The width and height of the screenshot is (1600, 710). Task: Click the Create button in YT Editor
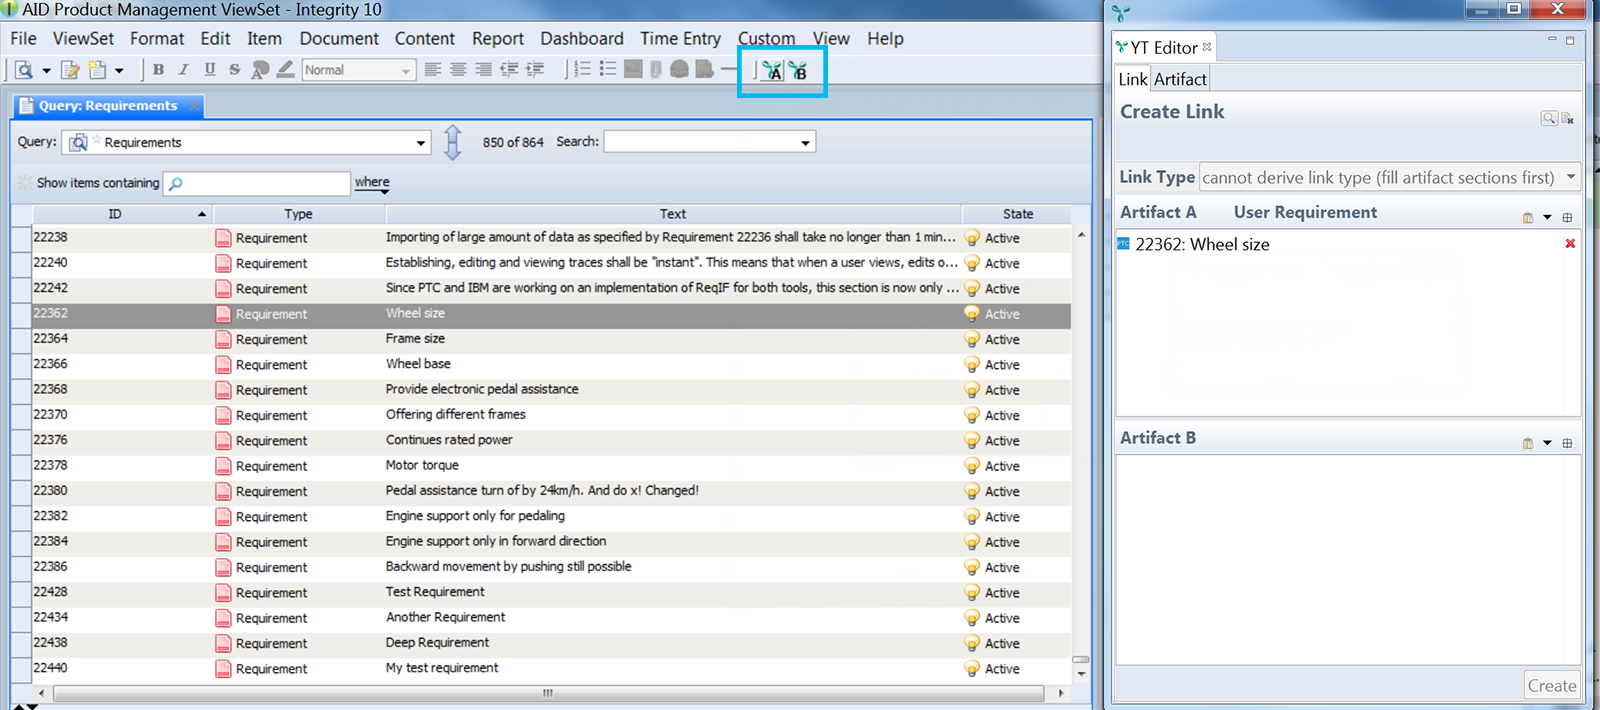(x=1552, y=685)
